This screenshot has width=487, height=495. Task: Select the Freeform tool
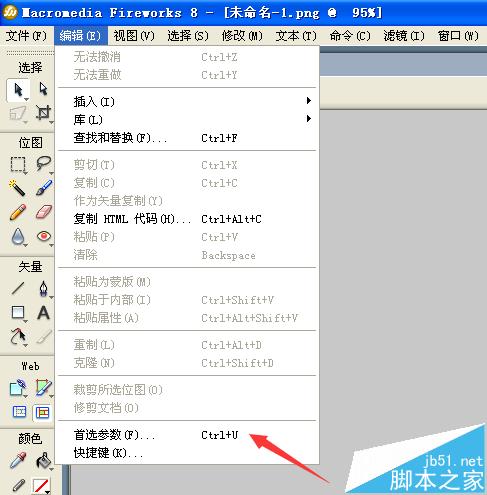point(18,337)
